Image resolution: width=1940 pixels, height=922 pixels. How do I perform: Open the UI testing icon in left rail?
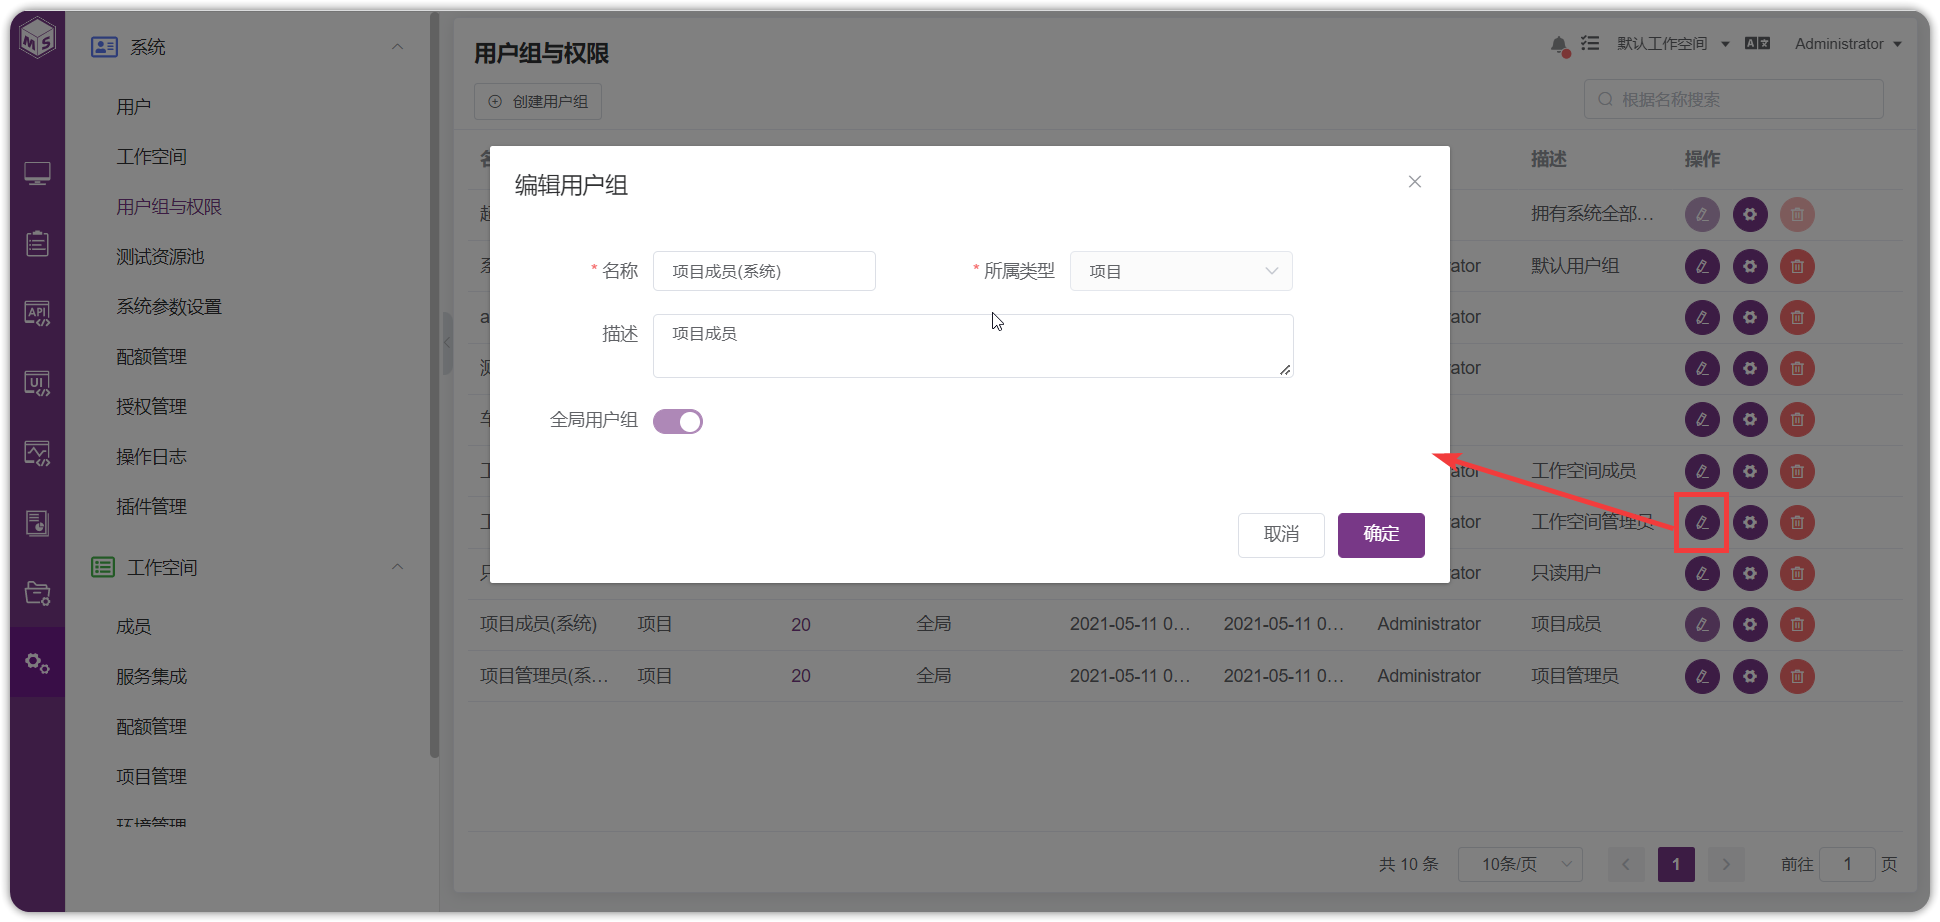point(37,384)
